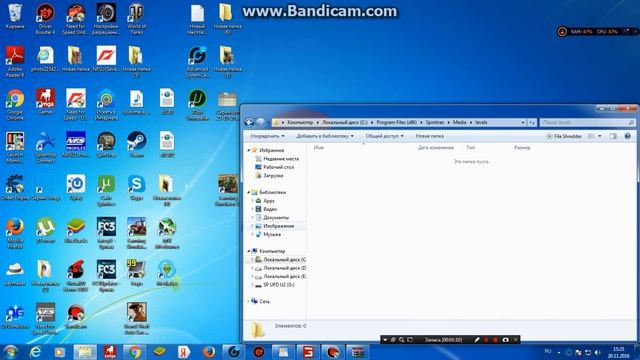Click Media in the address breadcrumb
This screenshot has width=640, height=360.
[x=459, y=122]
